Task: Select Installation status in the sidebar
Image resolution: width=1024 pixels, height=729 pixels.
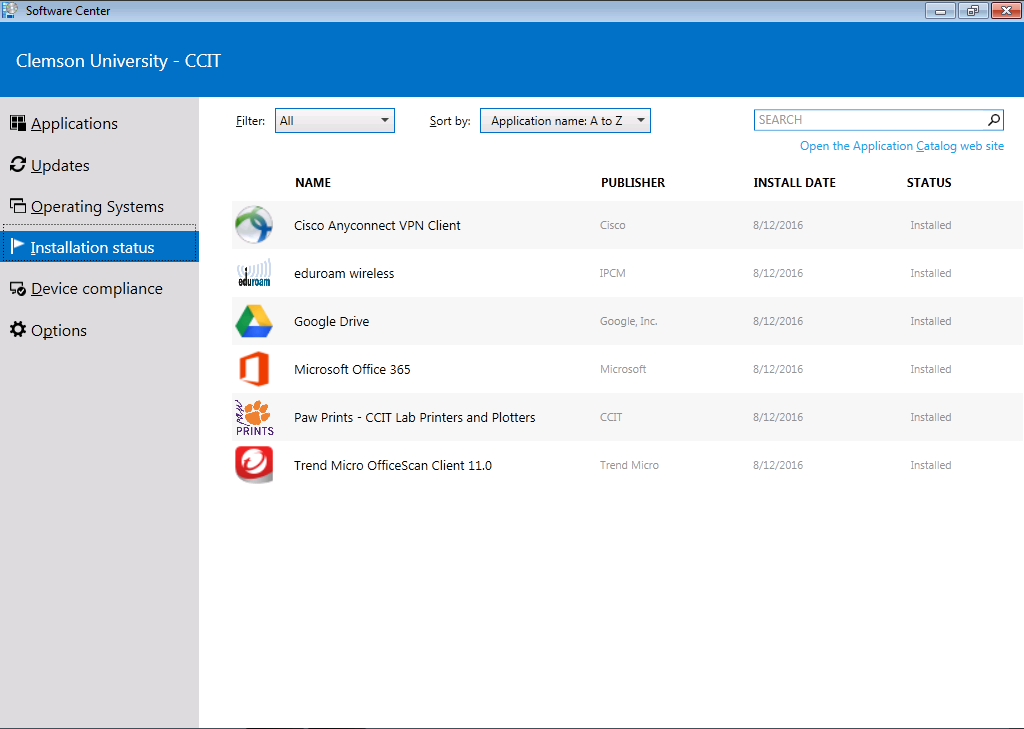Action: click(x=101, y=247)
